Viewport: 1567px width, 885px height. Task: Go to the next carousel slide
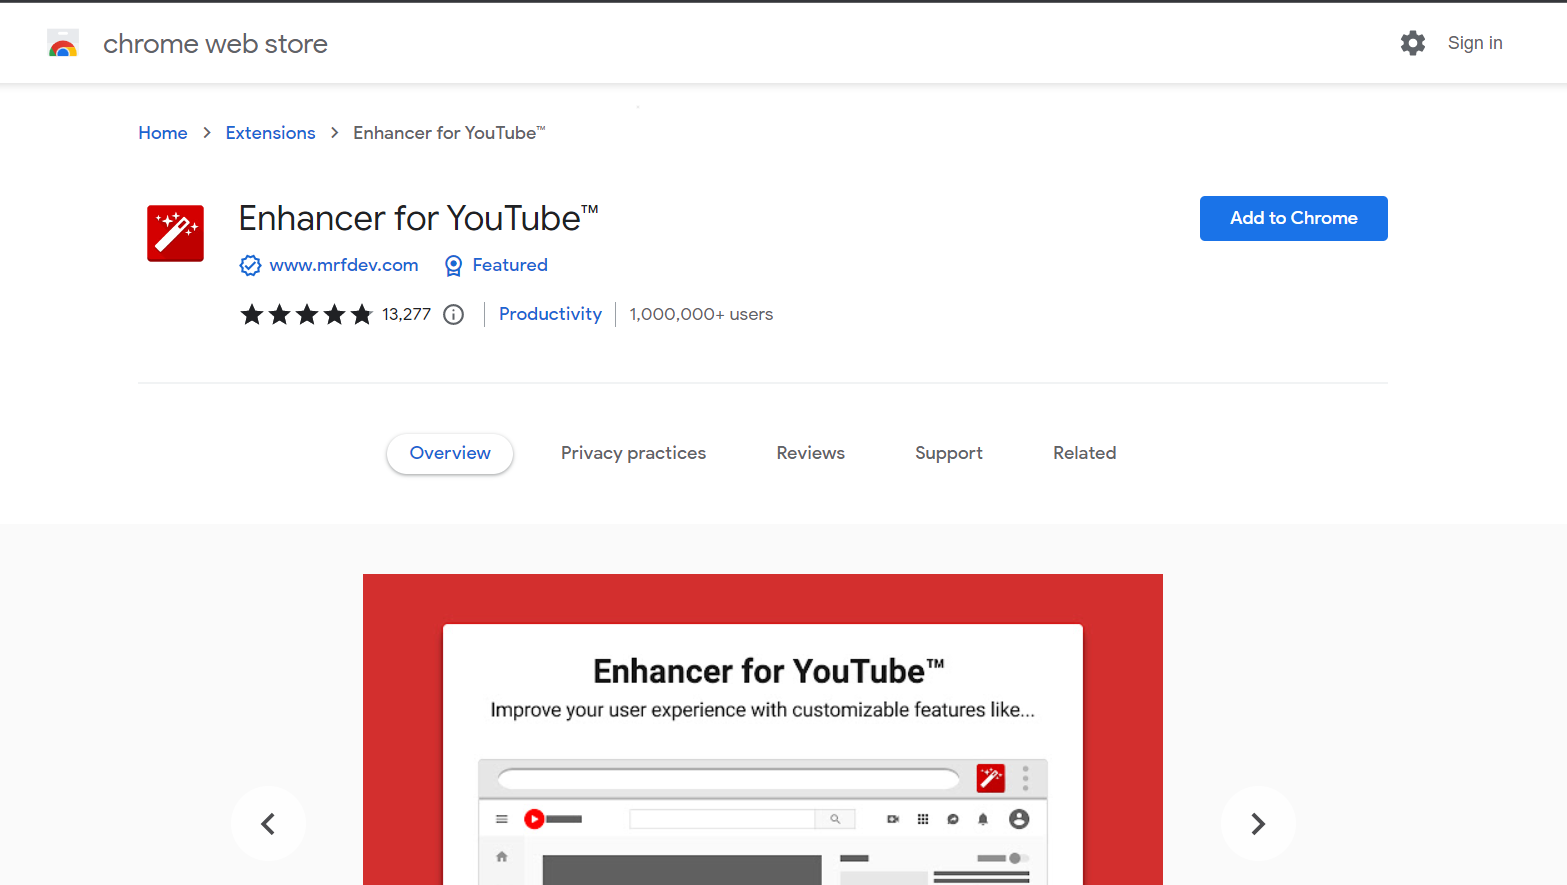click(x=1258, y=823)
